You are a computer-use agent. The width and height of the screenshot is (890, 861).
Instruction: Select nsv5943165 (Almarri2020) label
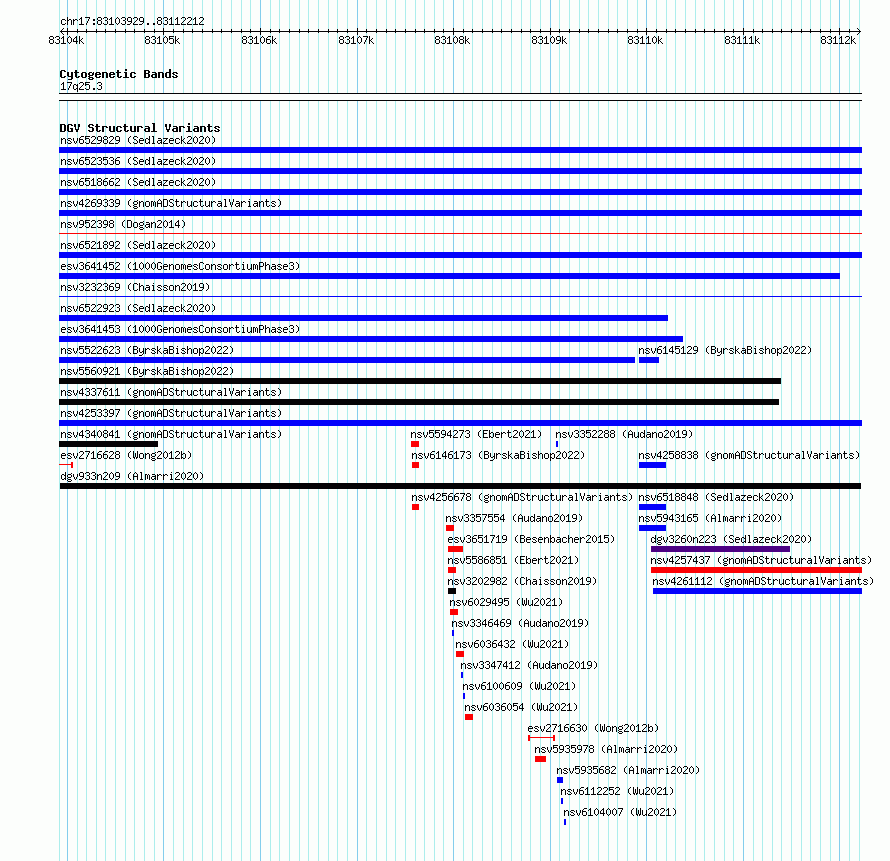[710, 518]
